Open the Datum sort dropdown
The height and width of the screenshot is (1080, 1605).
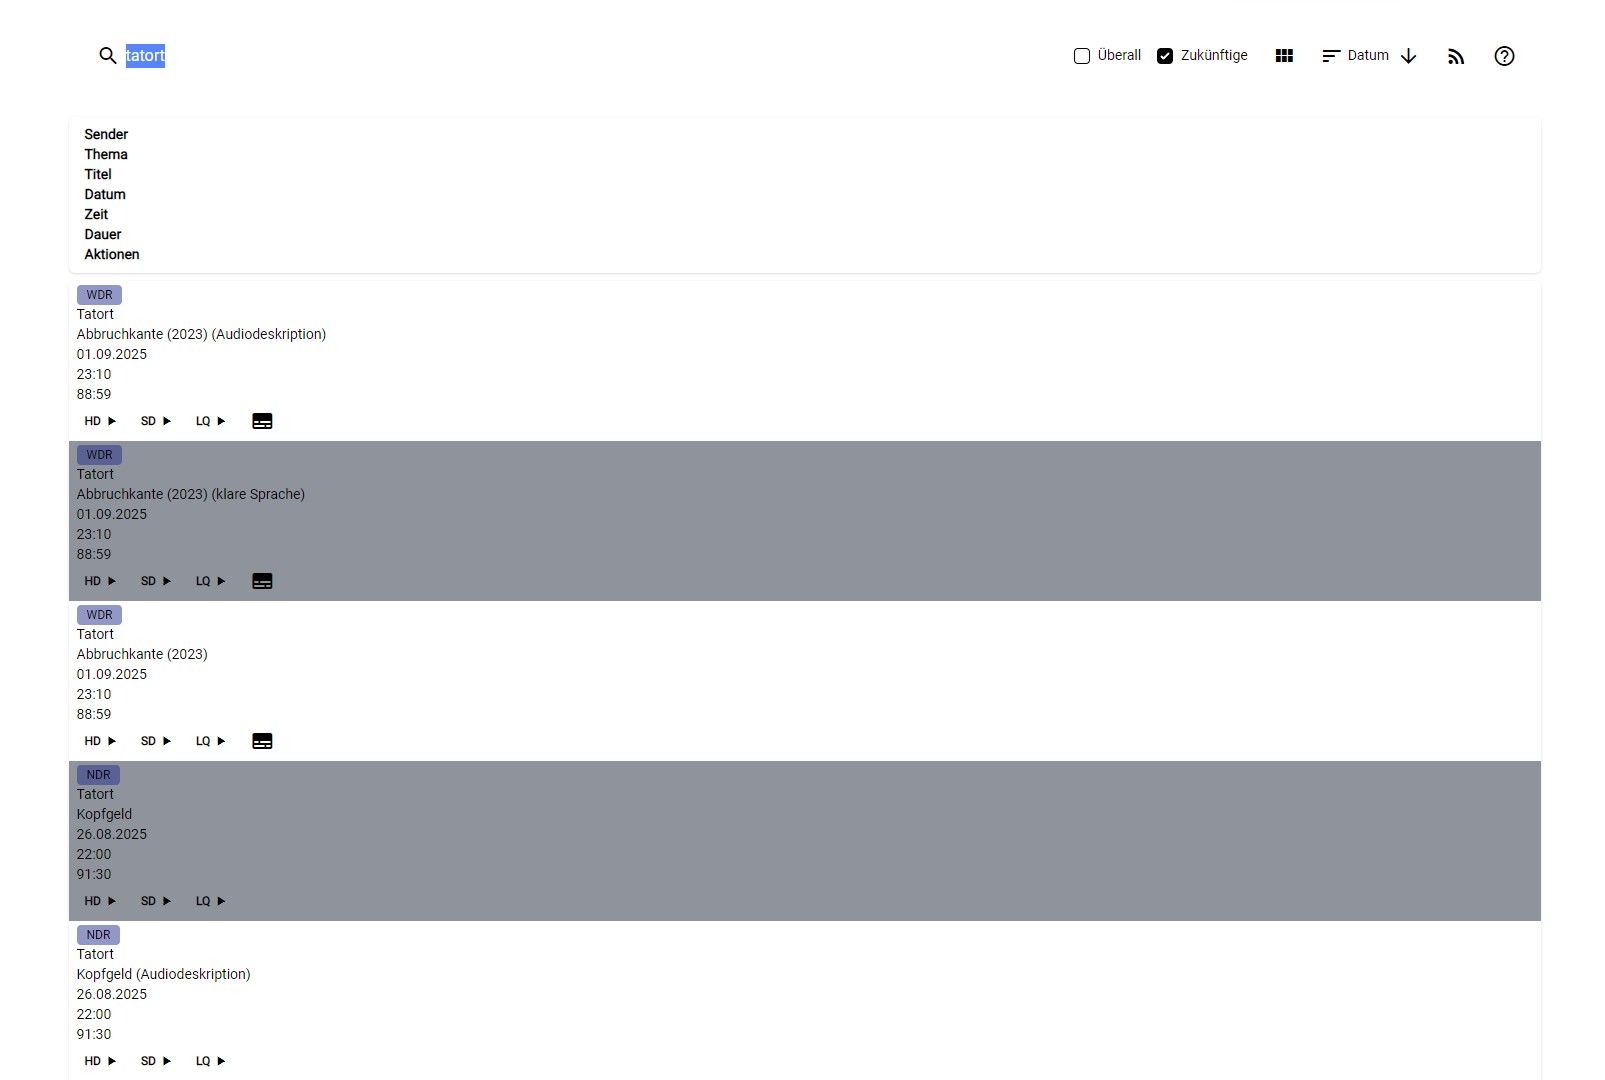1355,56
